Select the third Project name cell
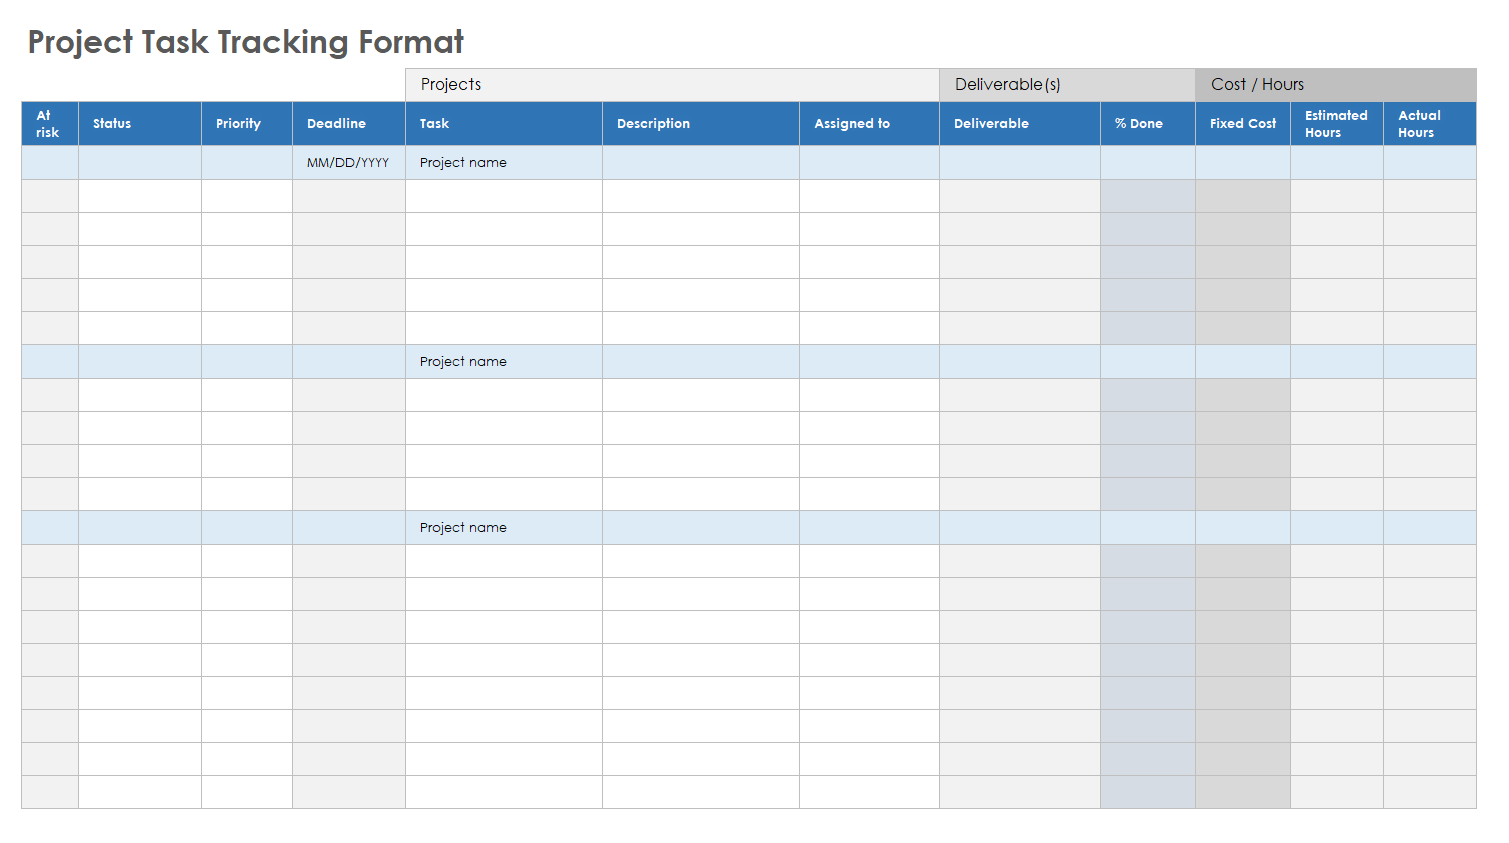Image resolution: width=1509 pixels, height=843 pixels. [x=503, y=528]
